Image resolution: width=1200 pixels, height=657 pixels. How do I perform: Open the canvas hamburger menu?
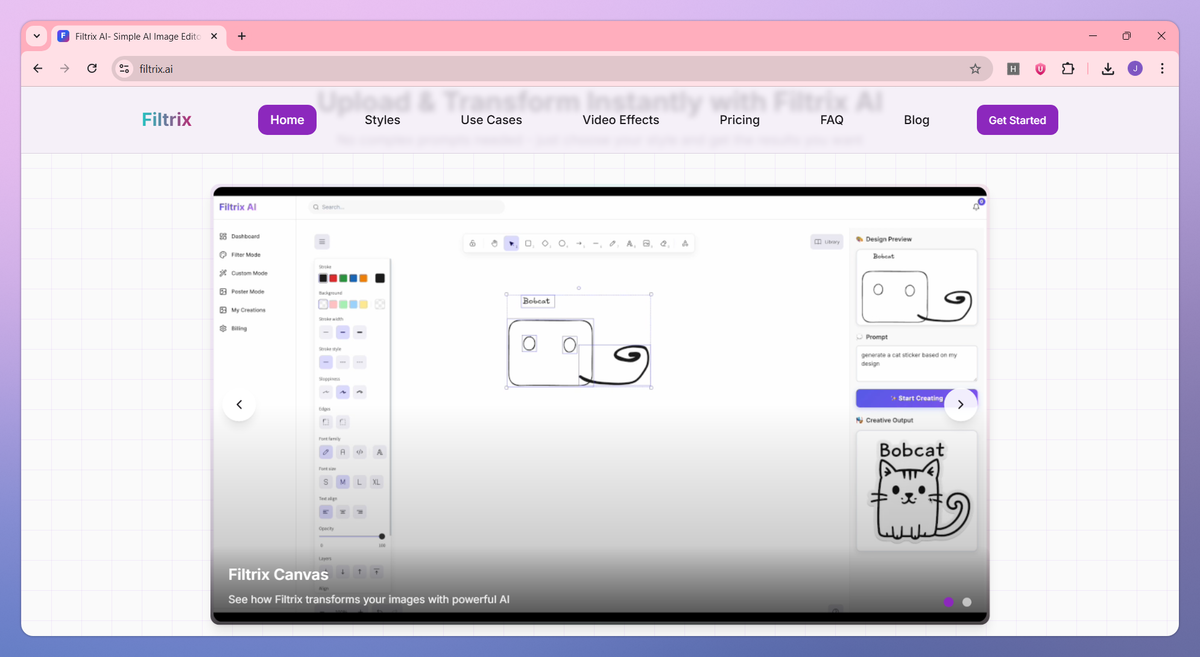(322, 241)
